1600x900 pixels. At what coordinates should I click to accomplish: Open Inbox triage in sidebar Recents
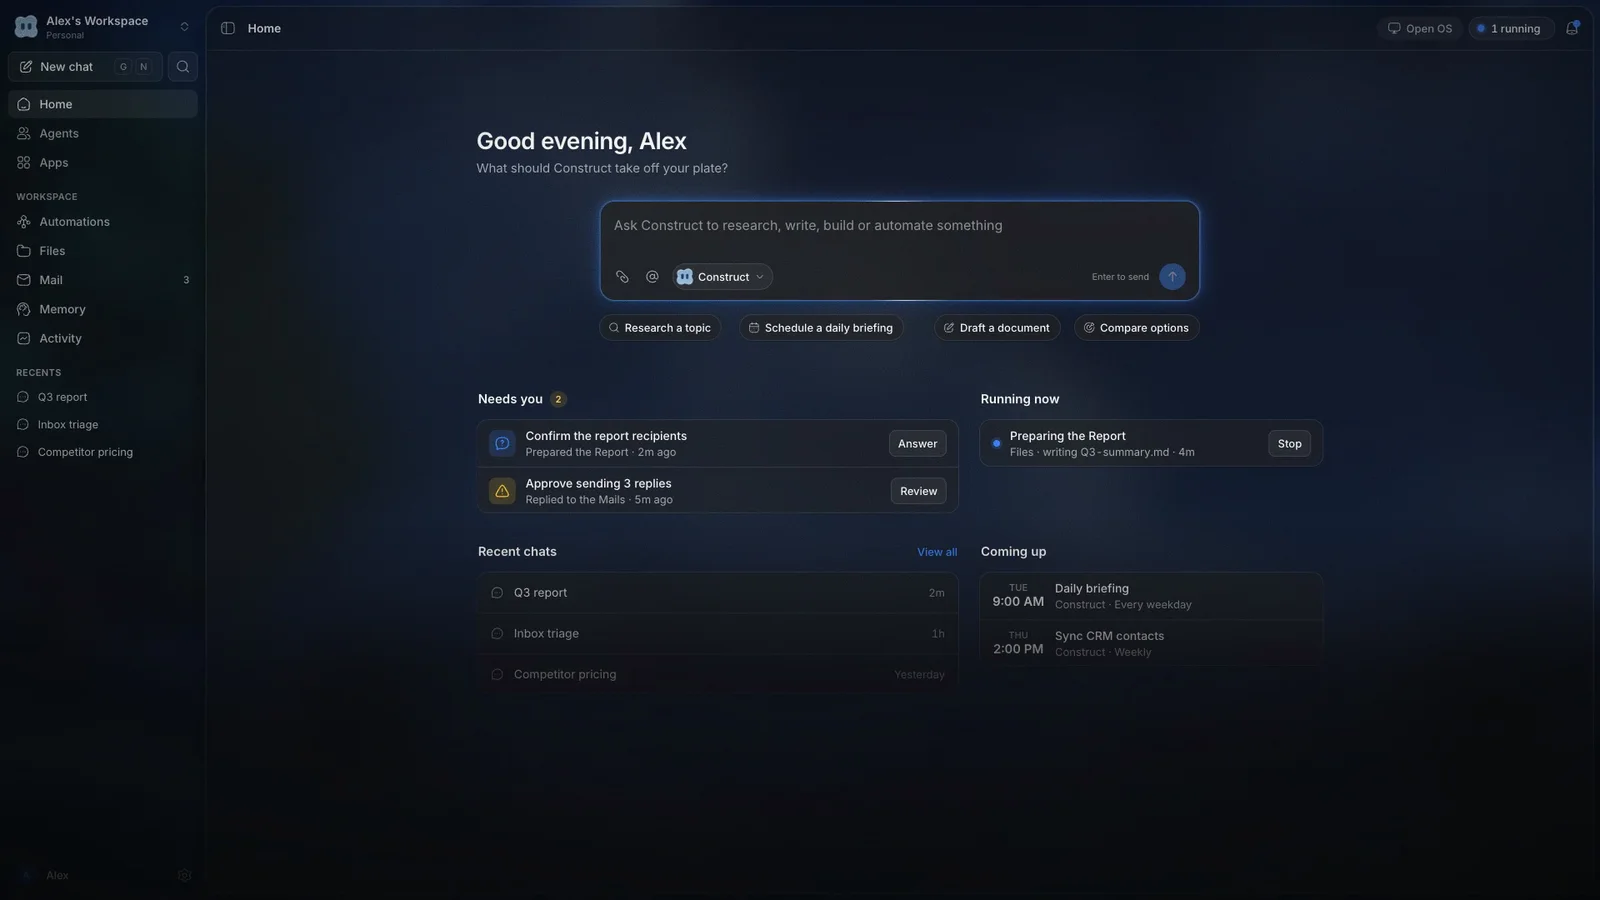tap(103, 425)
